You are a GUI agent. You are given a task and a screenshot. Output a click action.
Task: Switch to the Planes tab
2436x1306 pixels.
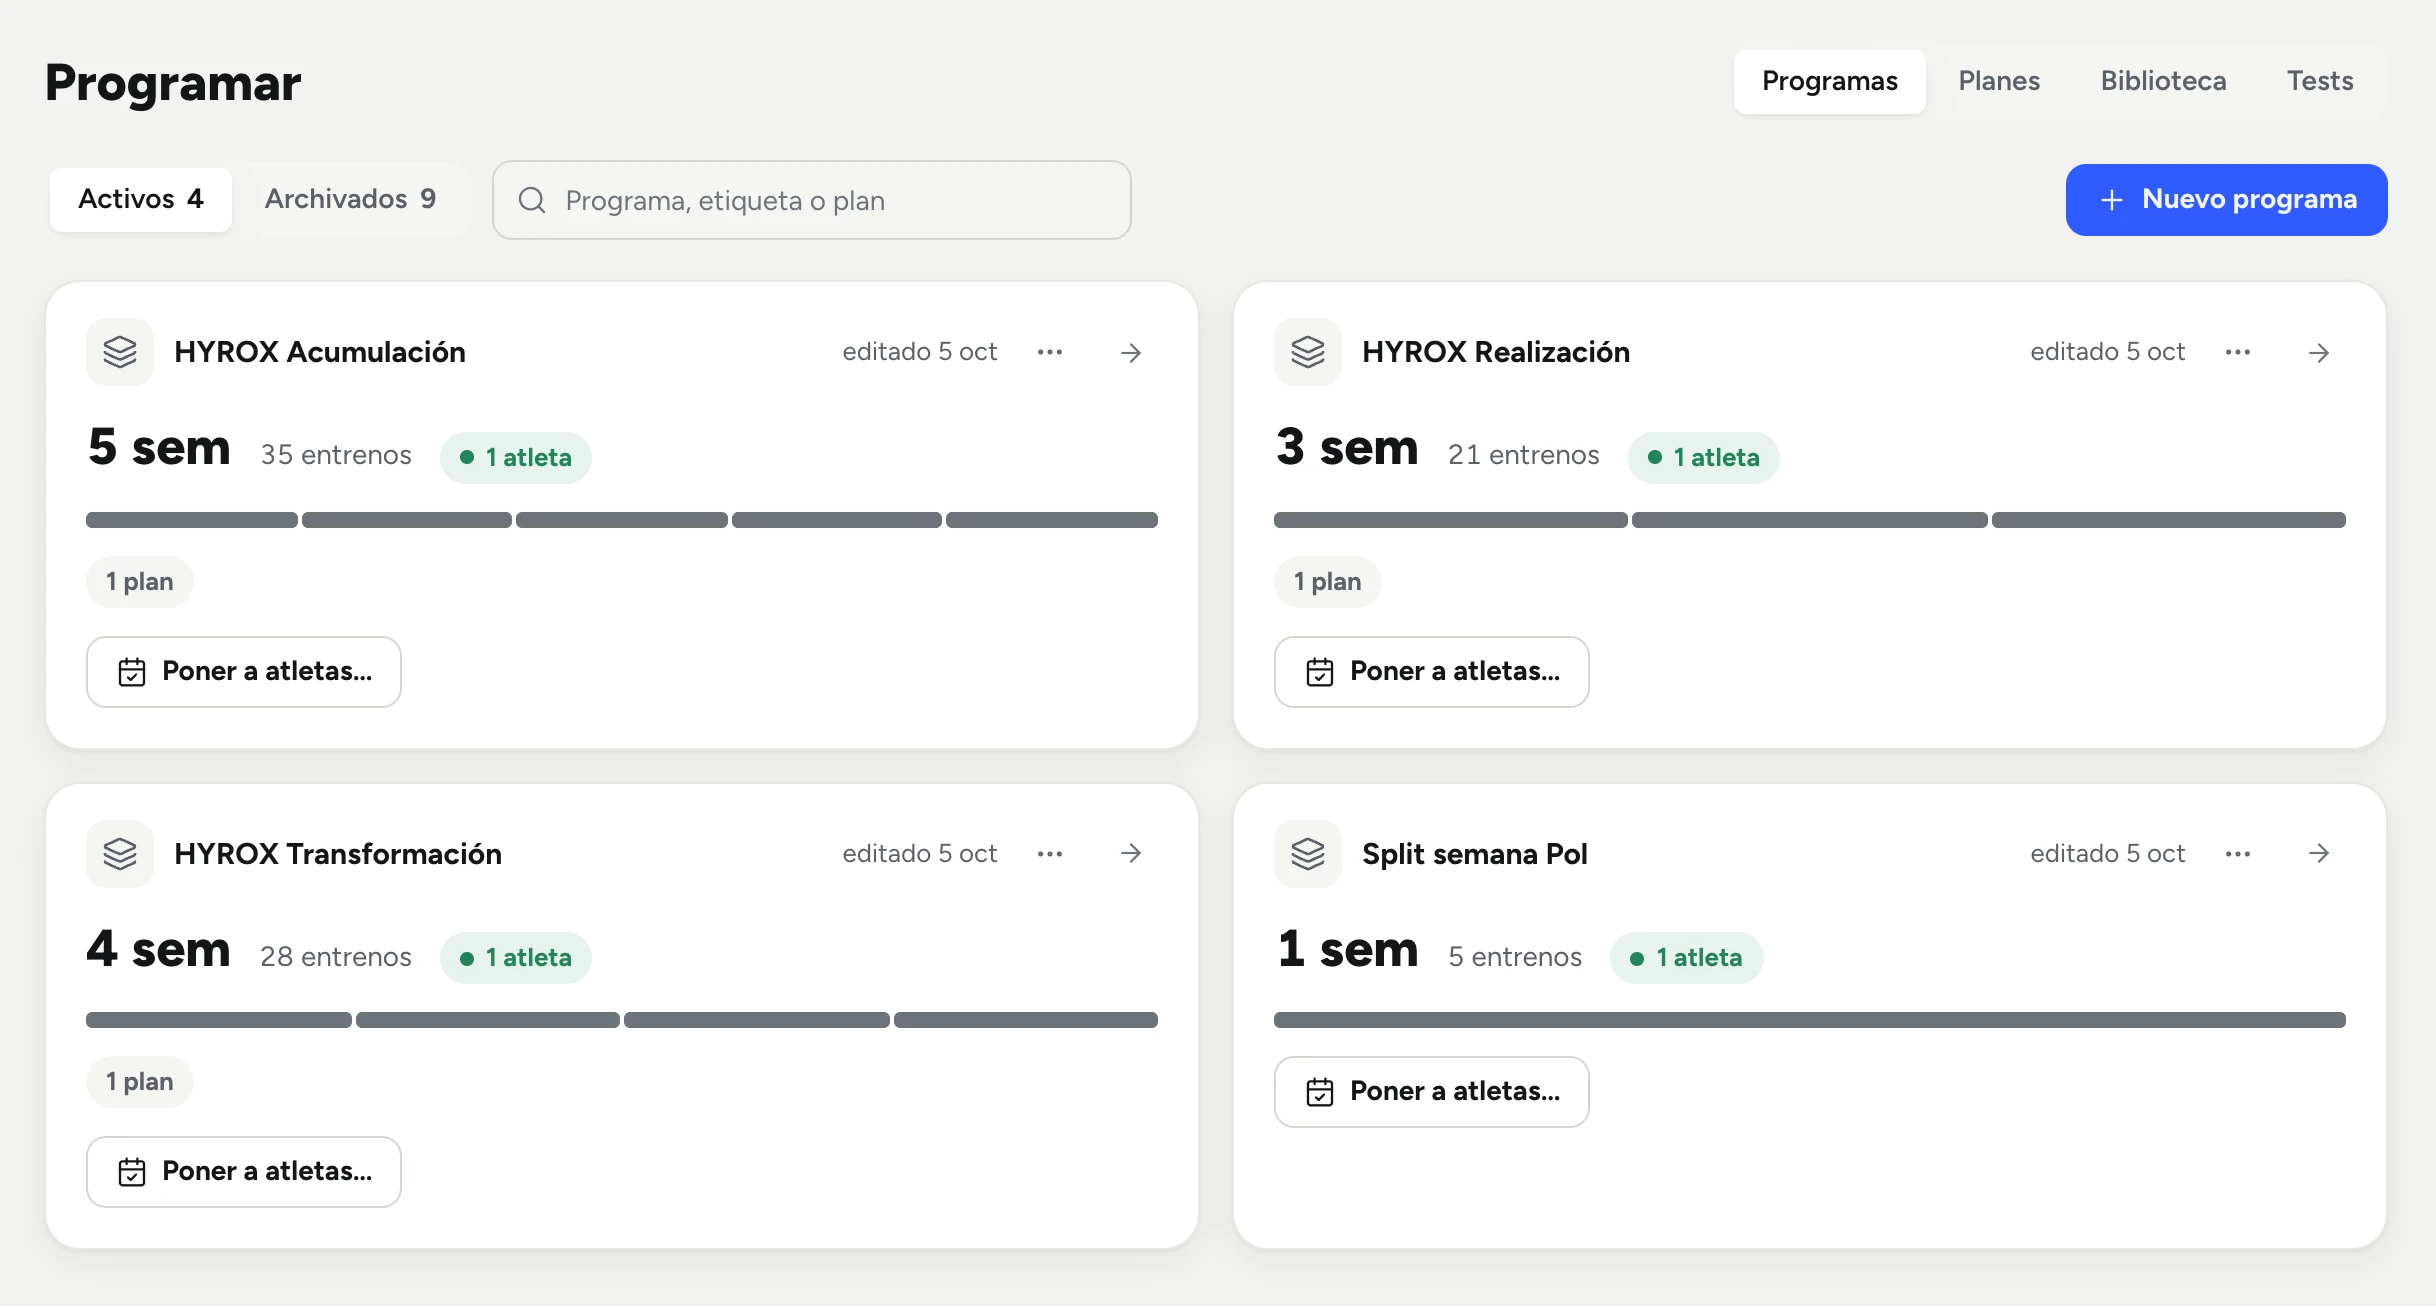[1999, 81]
